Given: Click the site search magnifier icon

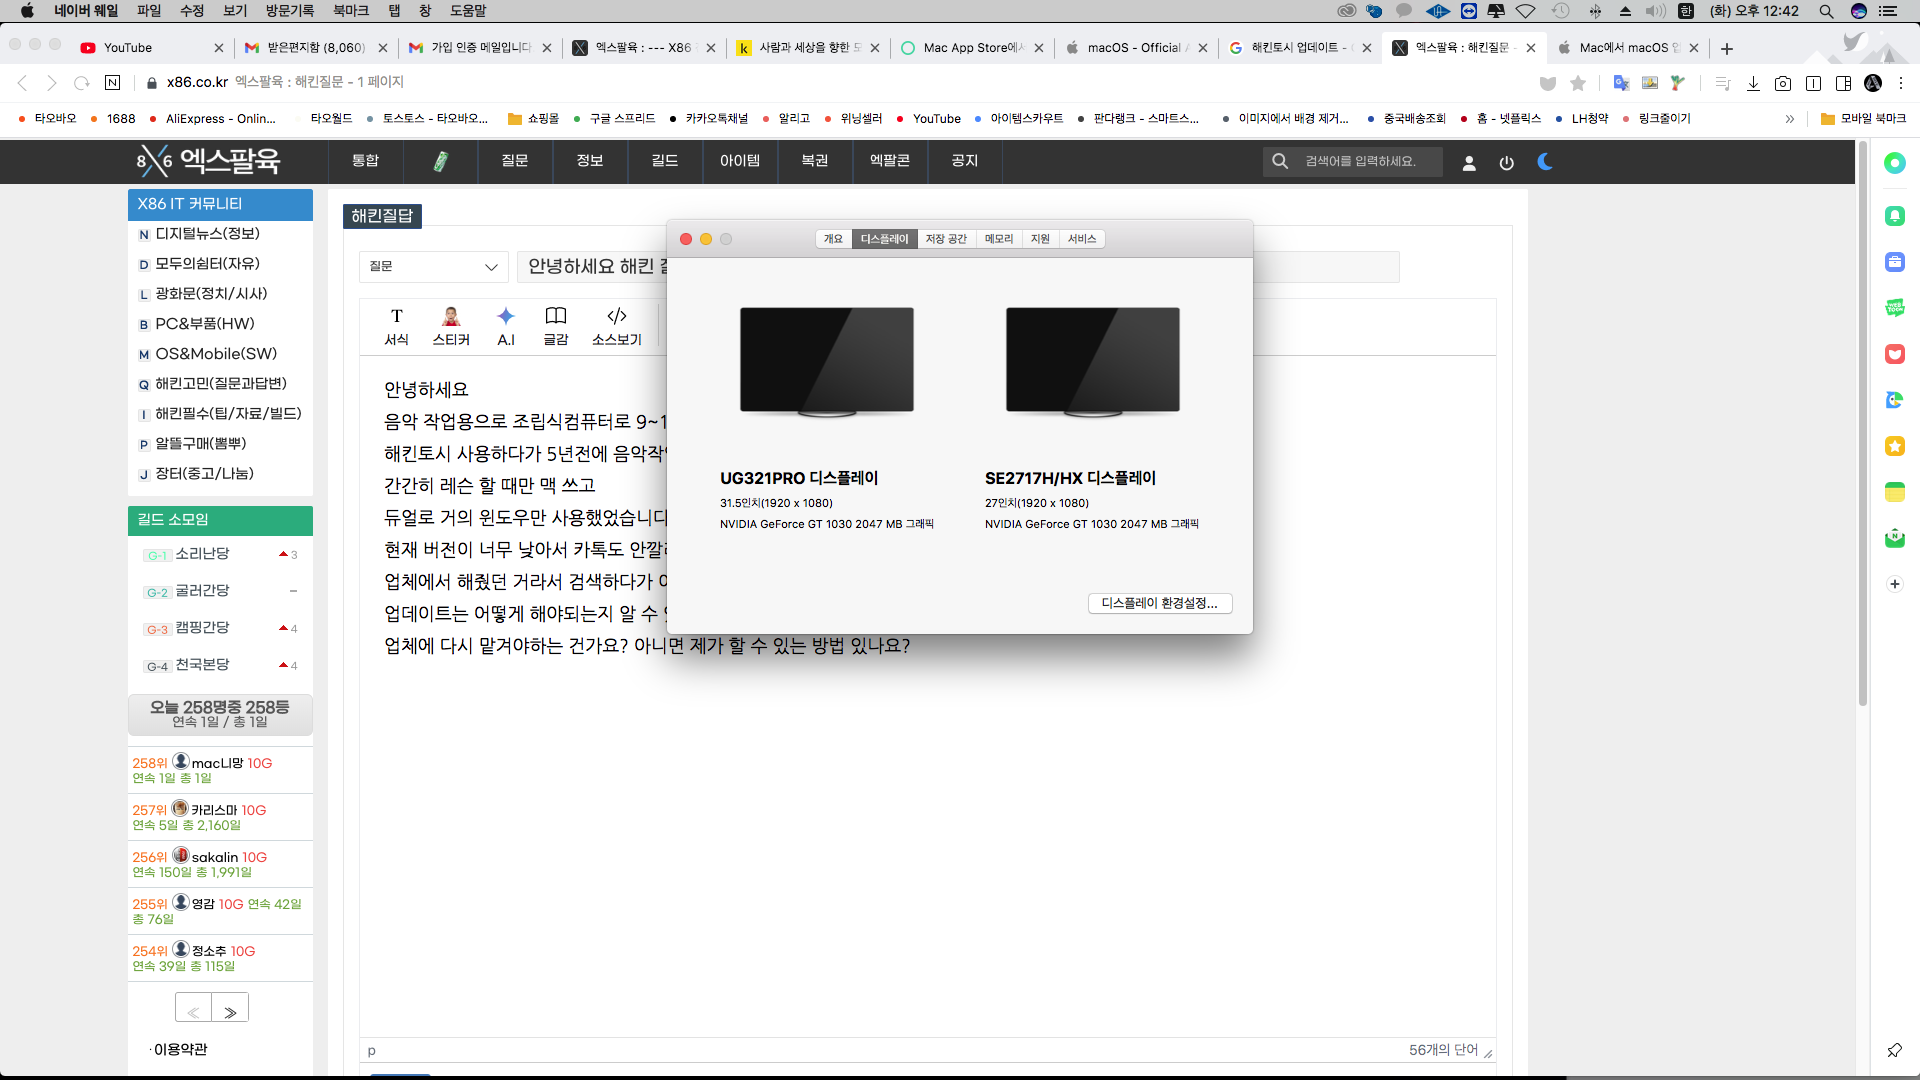Looking at the screenshot, I should 1280,161.
